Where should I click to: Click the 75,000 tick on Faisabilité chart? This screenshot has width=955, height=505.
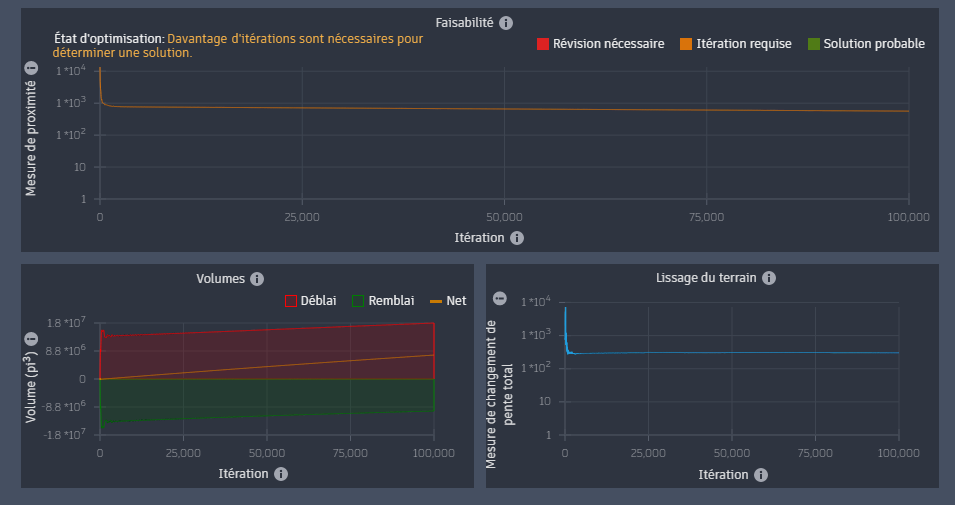(707, 217)
